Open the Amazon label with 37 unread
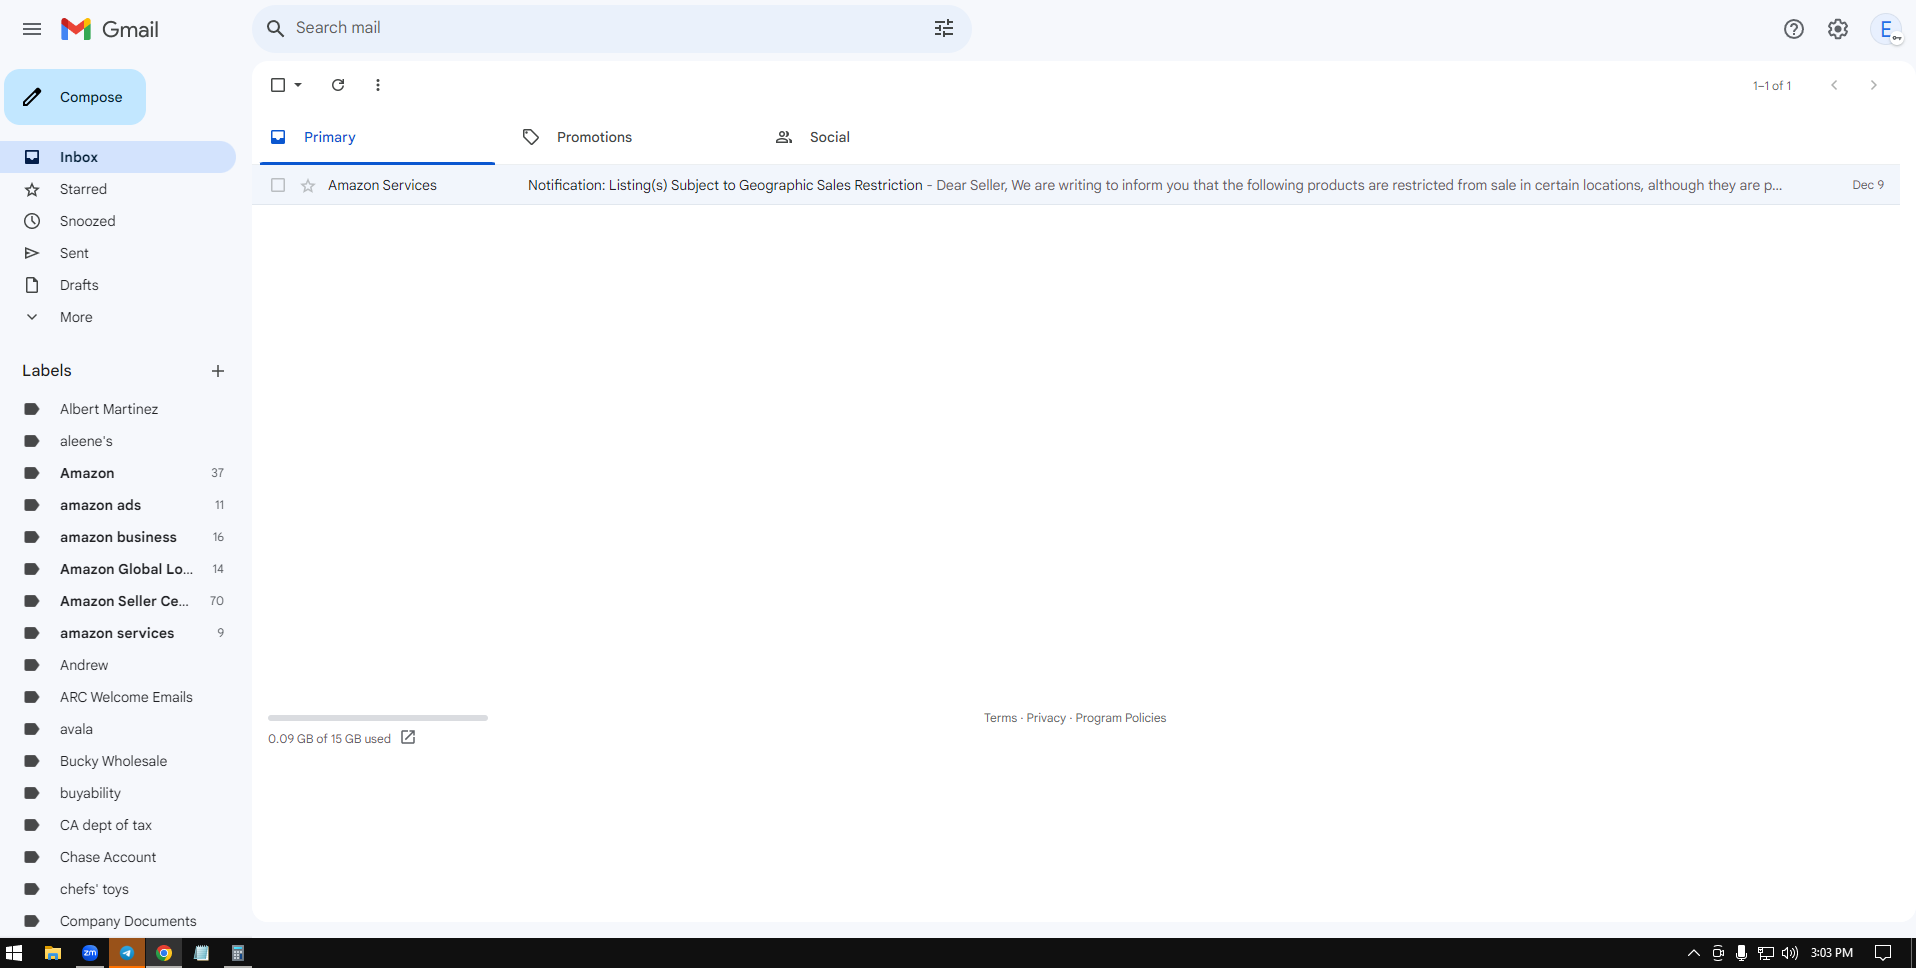 (118, 473)
